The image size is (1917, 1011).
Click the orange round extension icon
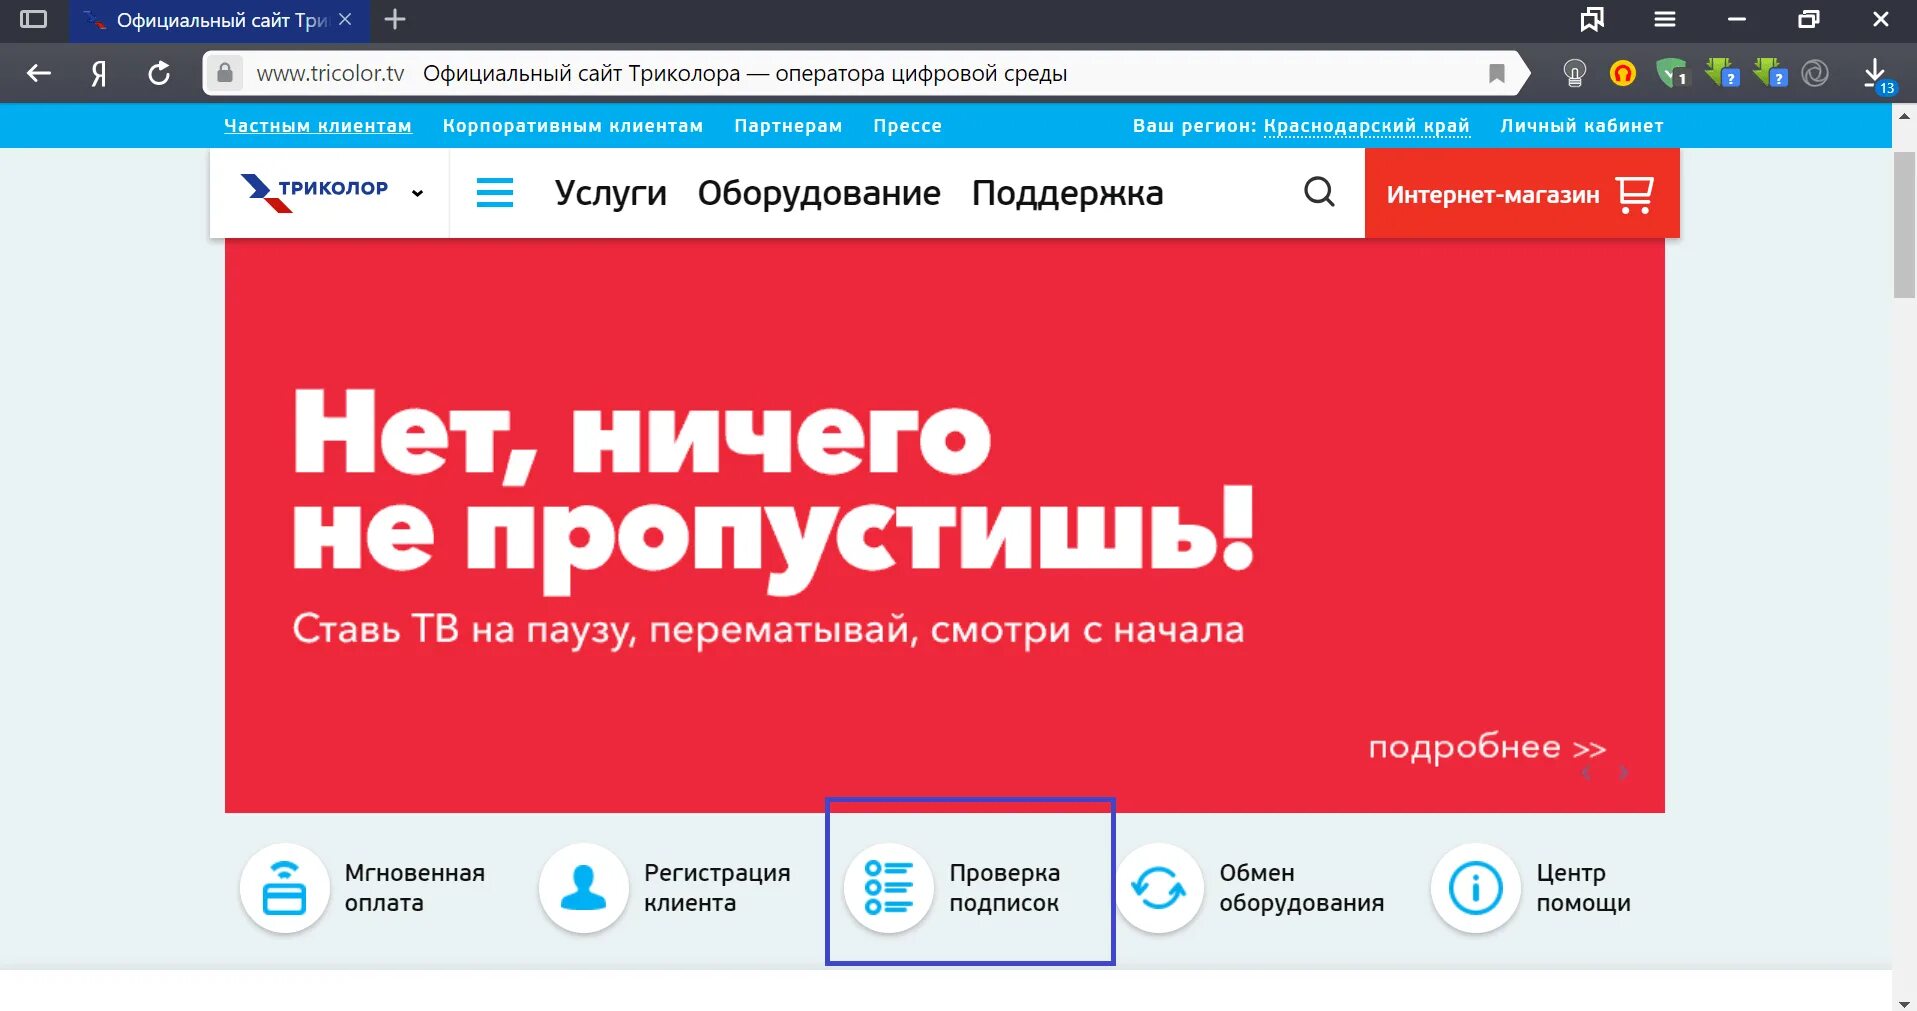tap(1623, 73)
